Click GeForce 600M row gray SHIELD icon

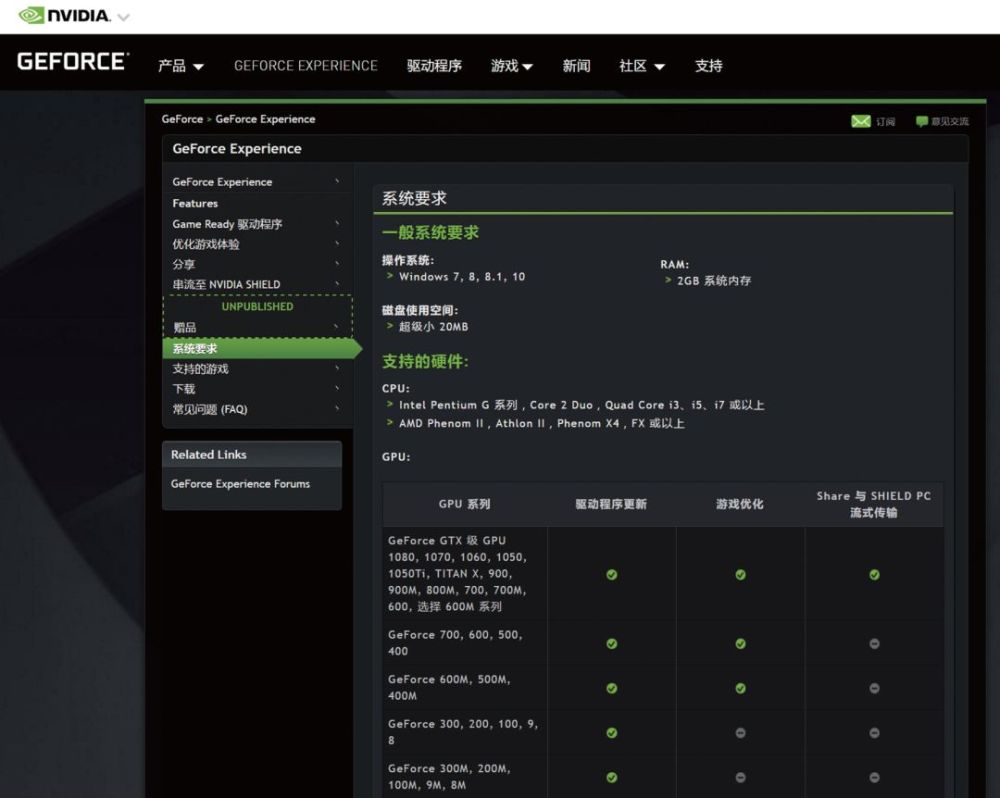(874, 688)
